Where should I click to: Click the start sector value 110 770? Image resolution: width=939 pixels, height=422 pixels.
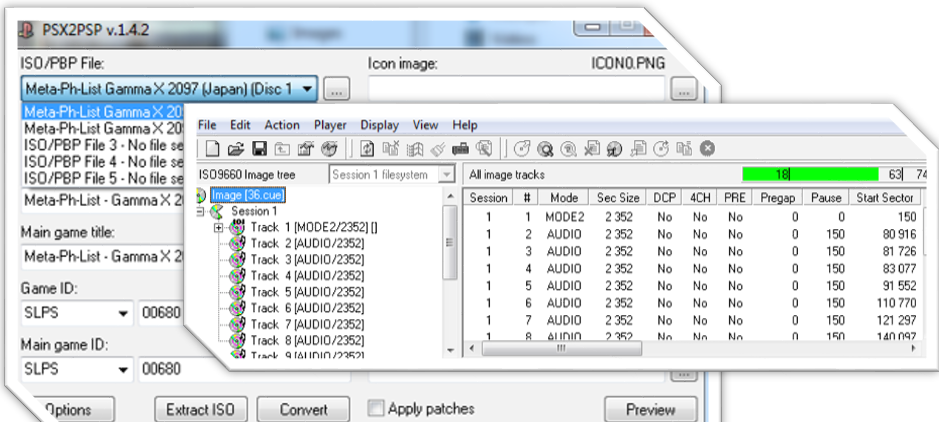(x=896, y=303)
